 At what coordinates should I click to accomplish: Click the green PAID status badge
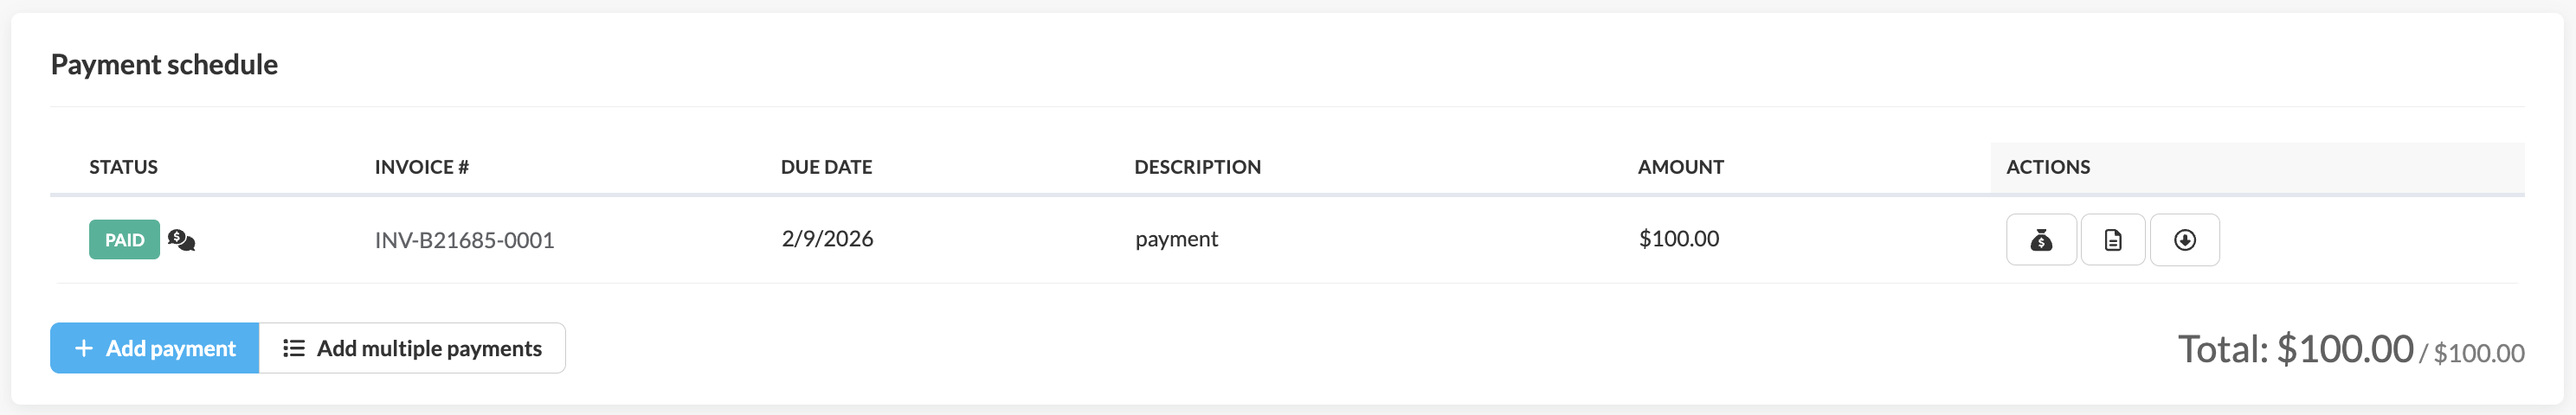tap(124, 240)
